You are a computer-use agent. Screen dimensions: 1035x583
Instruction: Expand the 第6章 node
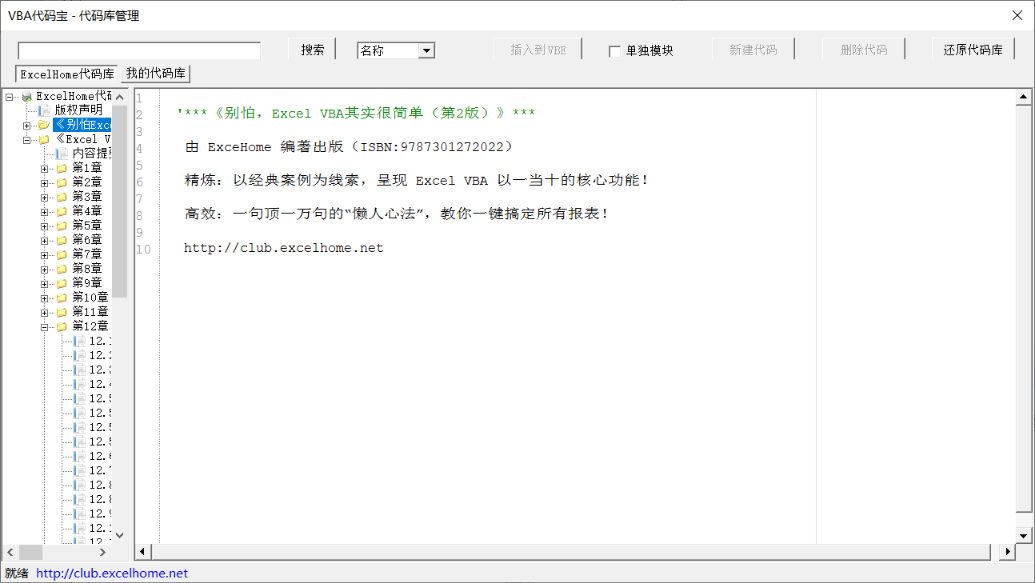[x=44, y=240]
